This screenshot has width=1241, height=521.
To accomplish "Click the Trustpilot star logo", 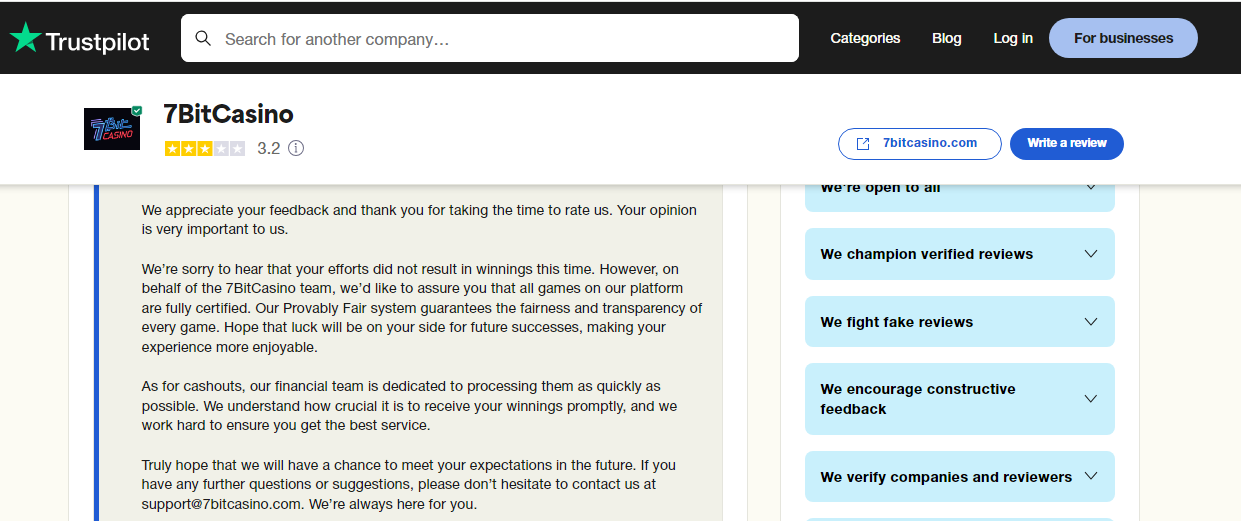I will pyautogui.click(x=25, y=38).
